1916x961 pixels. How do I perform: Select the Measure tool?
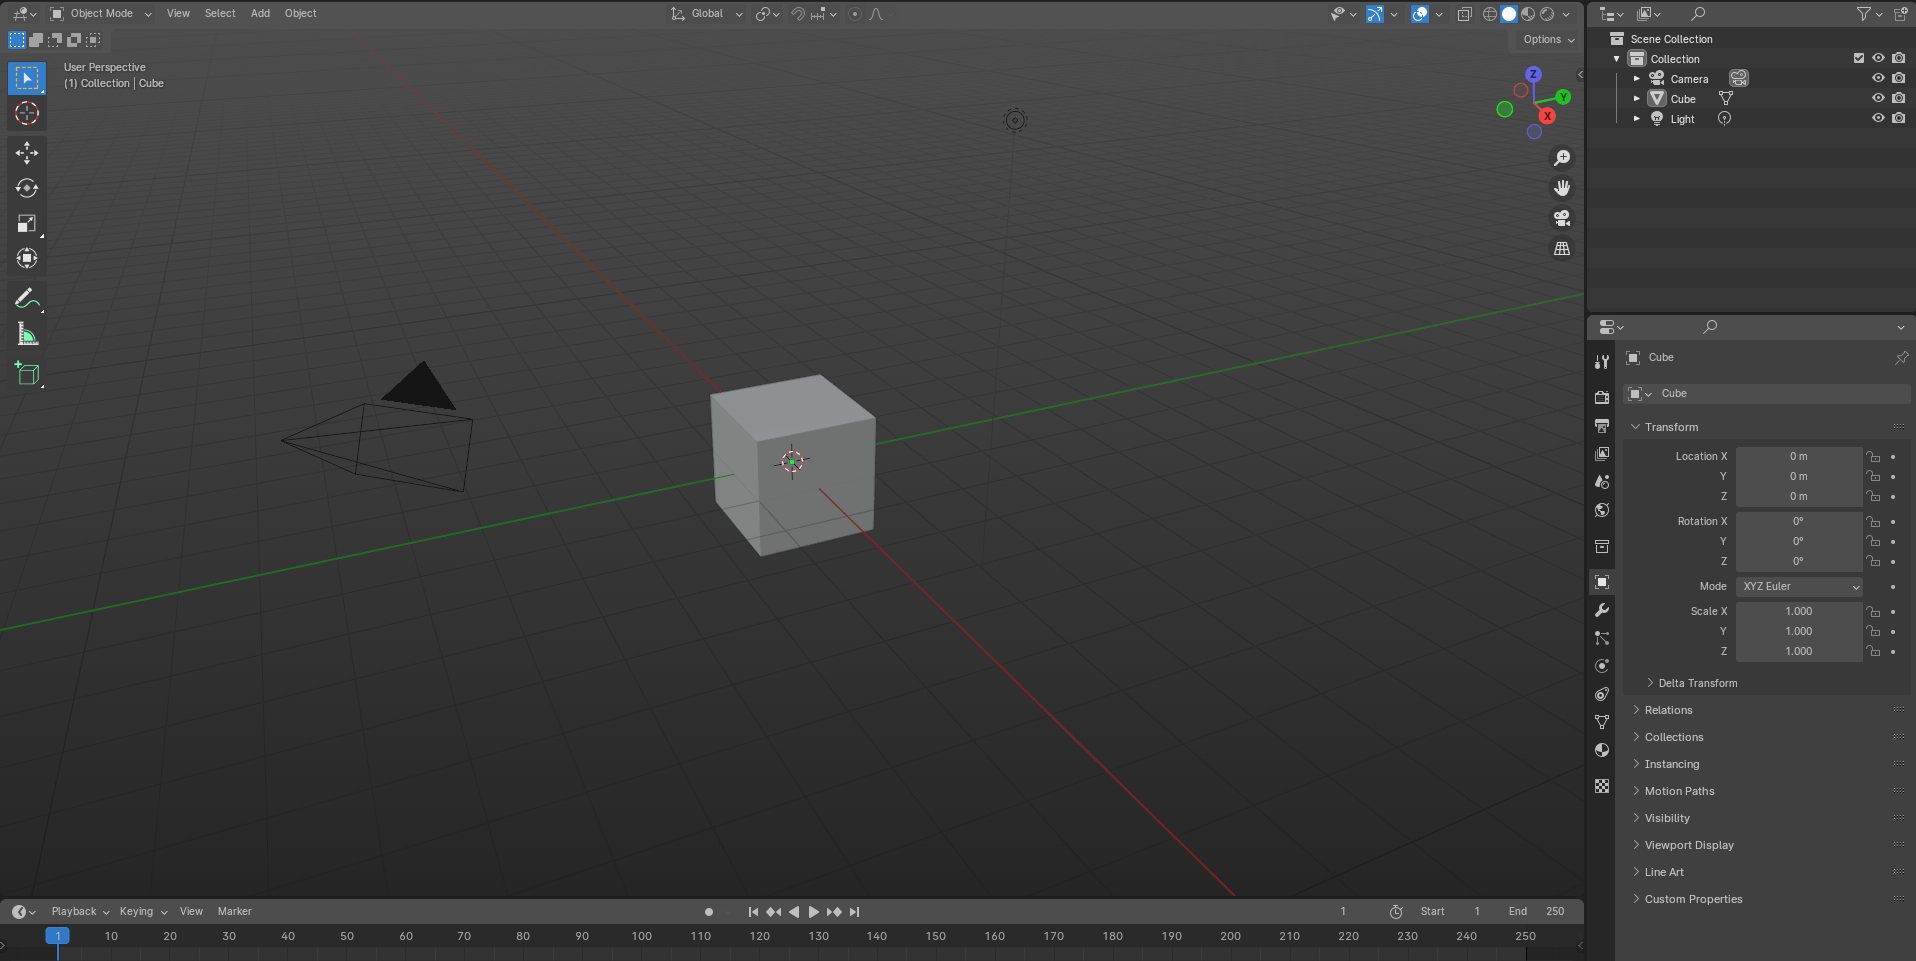point(27,335)
